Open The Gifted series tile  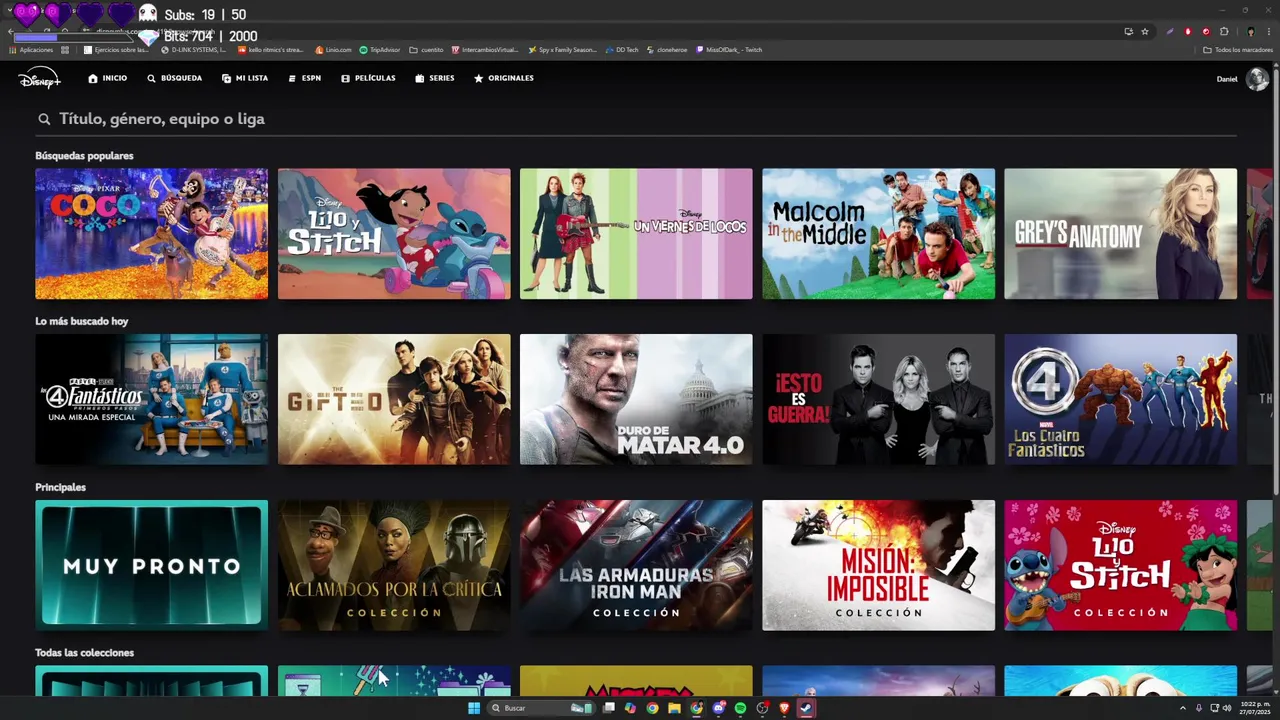394,399
